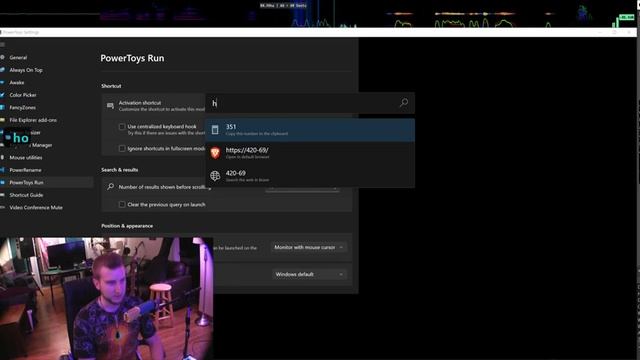Image resolution: width=640 pixels, height=360 pixels.
Task: Toggle Use centralized keyboard hook checkbox
Action: point(122,127)
